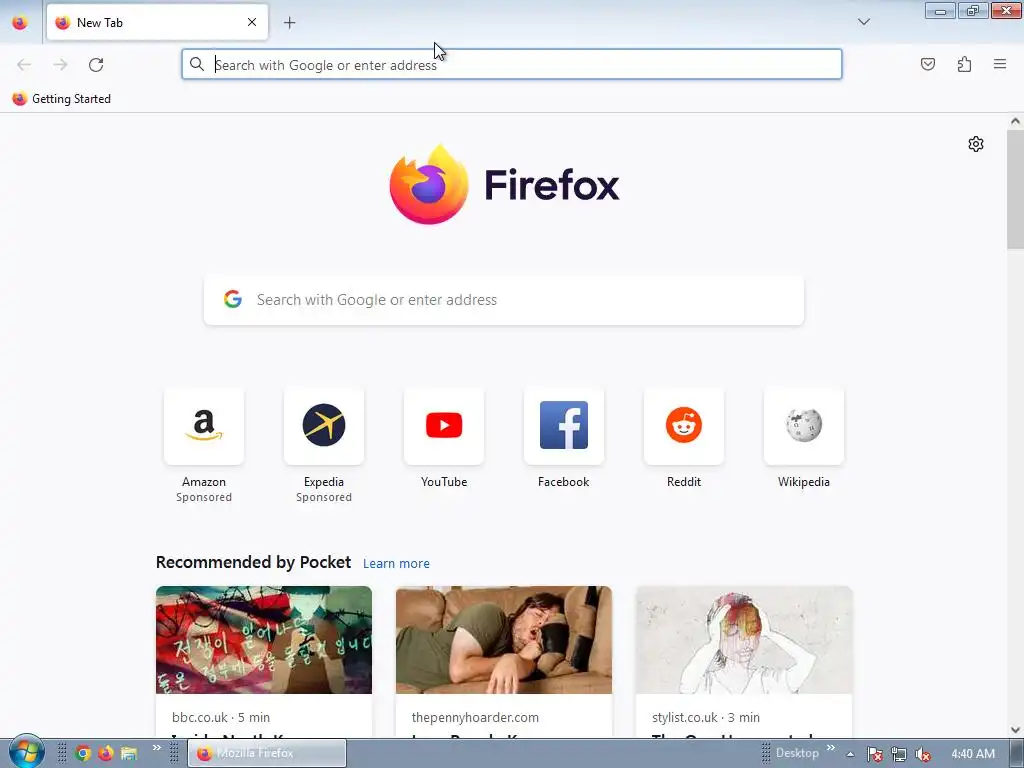Screen dimensions: 1024x768
Task: Select the New Tab tab
Action: coord(157,22)
